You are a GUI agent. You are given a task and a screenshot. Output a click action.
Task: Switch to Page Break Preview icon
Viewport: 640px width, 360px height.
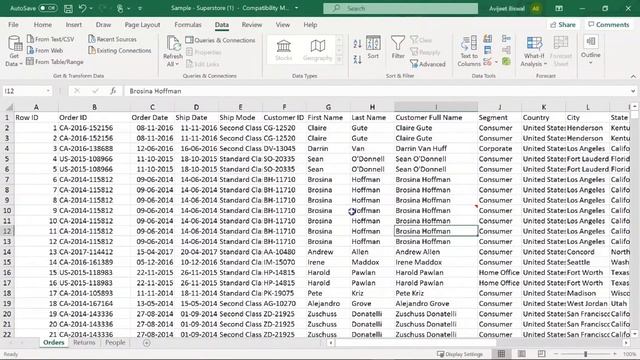coord(541,354)
